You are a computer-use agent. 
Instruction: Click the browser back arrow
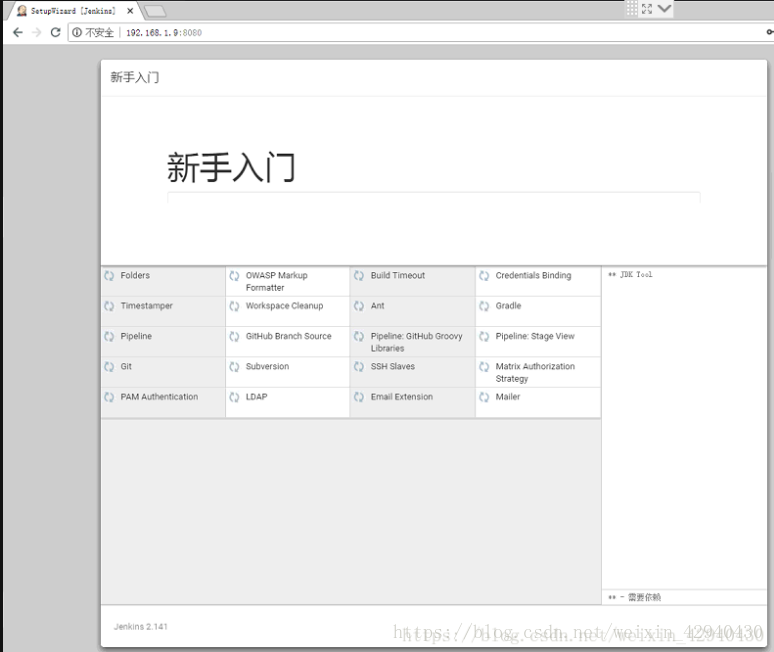(18, 33)
